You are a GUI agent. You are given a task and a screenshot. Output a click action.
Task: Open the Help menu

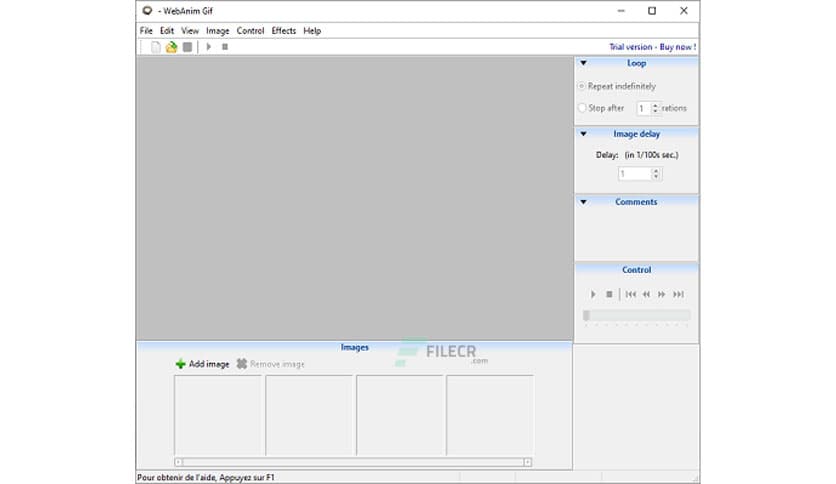coord(312,31)
